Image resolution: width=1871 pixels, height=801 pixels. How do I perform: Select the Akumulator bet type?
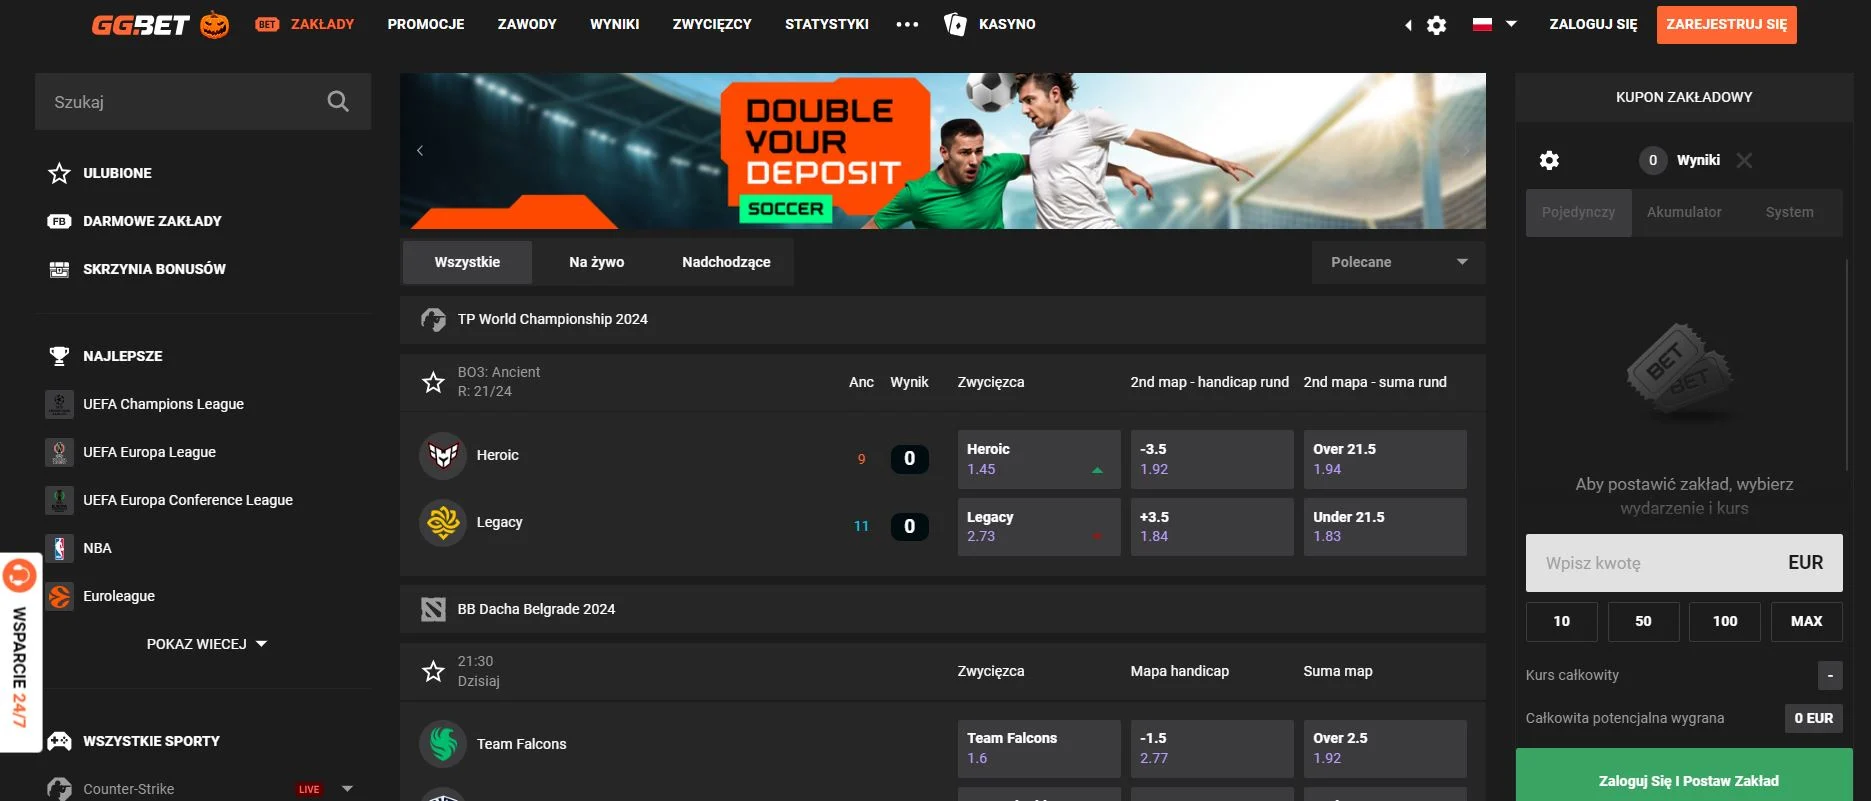pyautogui.click(x=1684, y=212)
